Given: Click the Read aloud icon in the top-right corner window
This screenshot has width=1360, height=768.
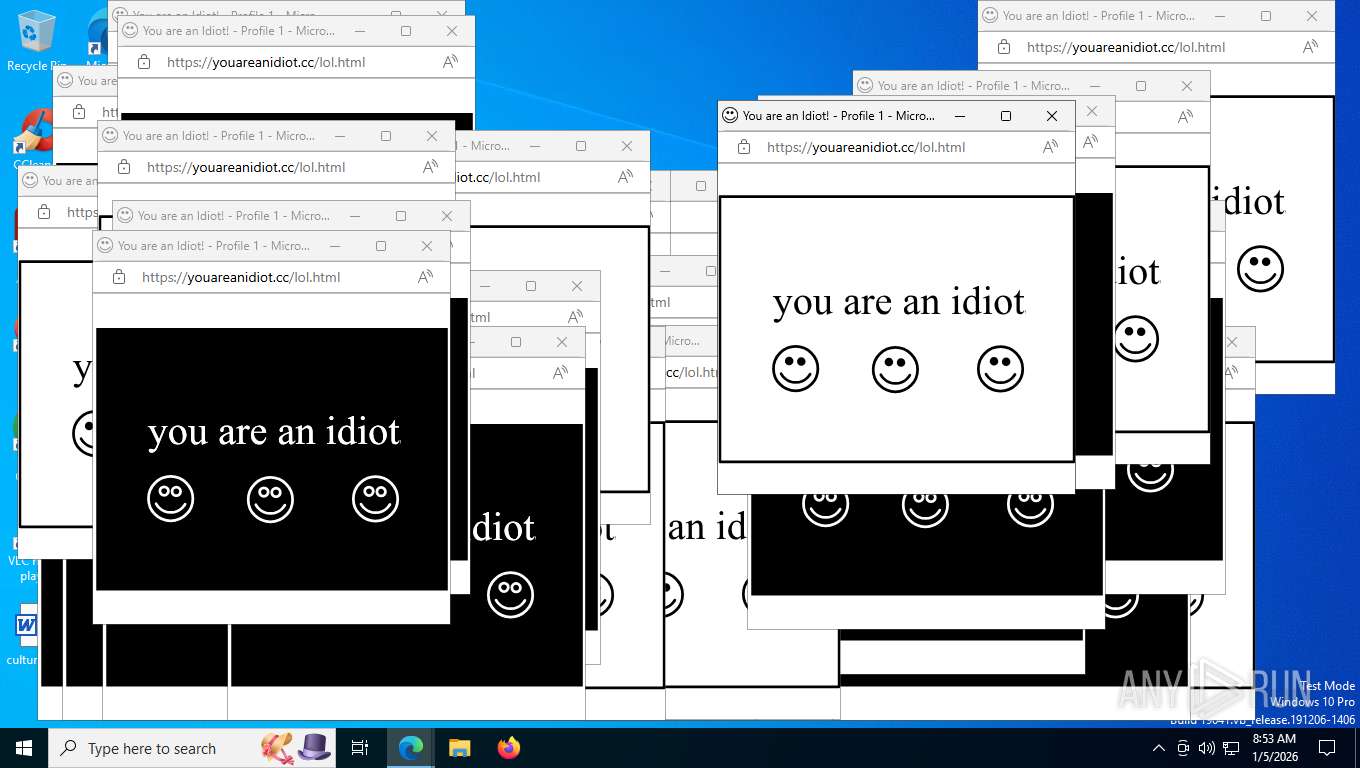Looking at the screenshot, I should (1310, 47).
